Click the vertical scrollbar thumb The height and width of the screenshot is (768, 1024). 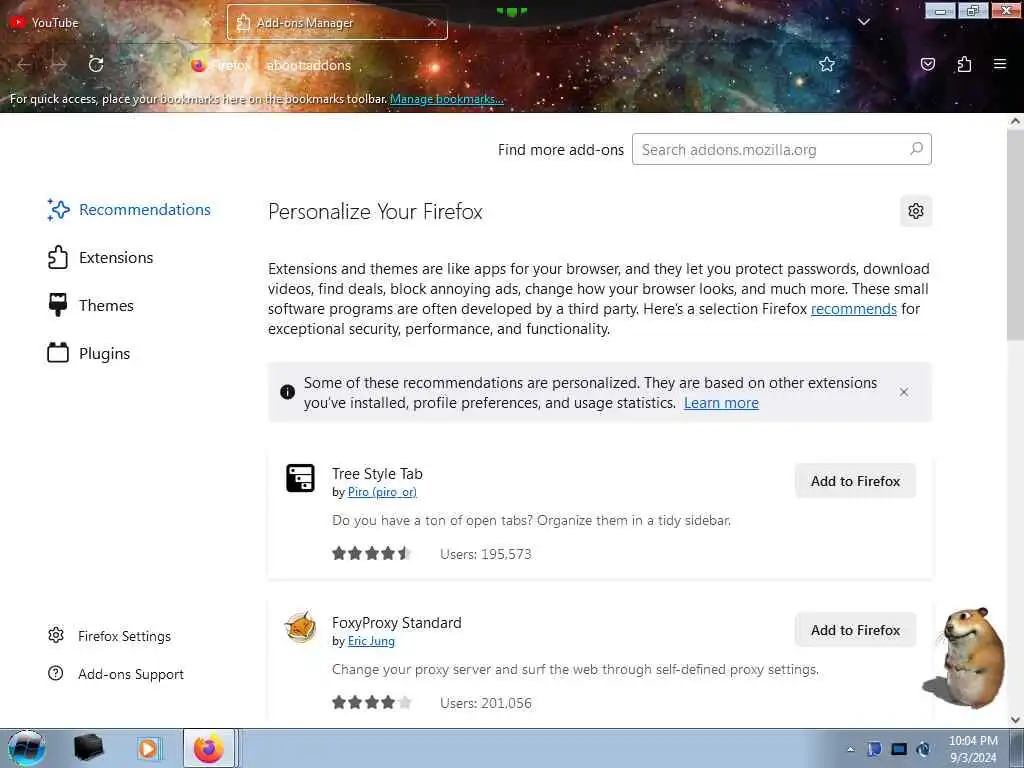(x=1015, y=235)
